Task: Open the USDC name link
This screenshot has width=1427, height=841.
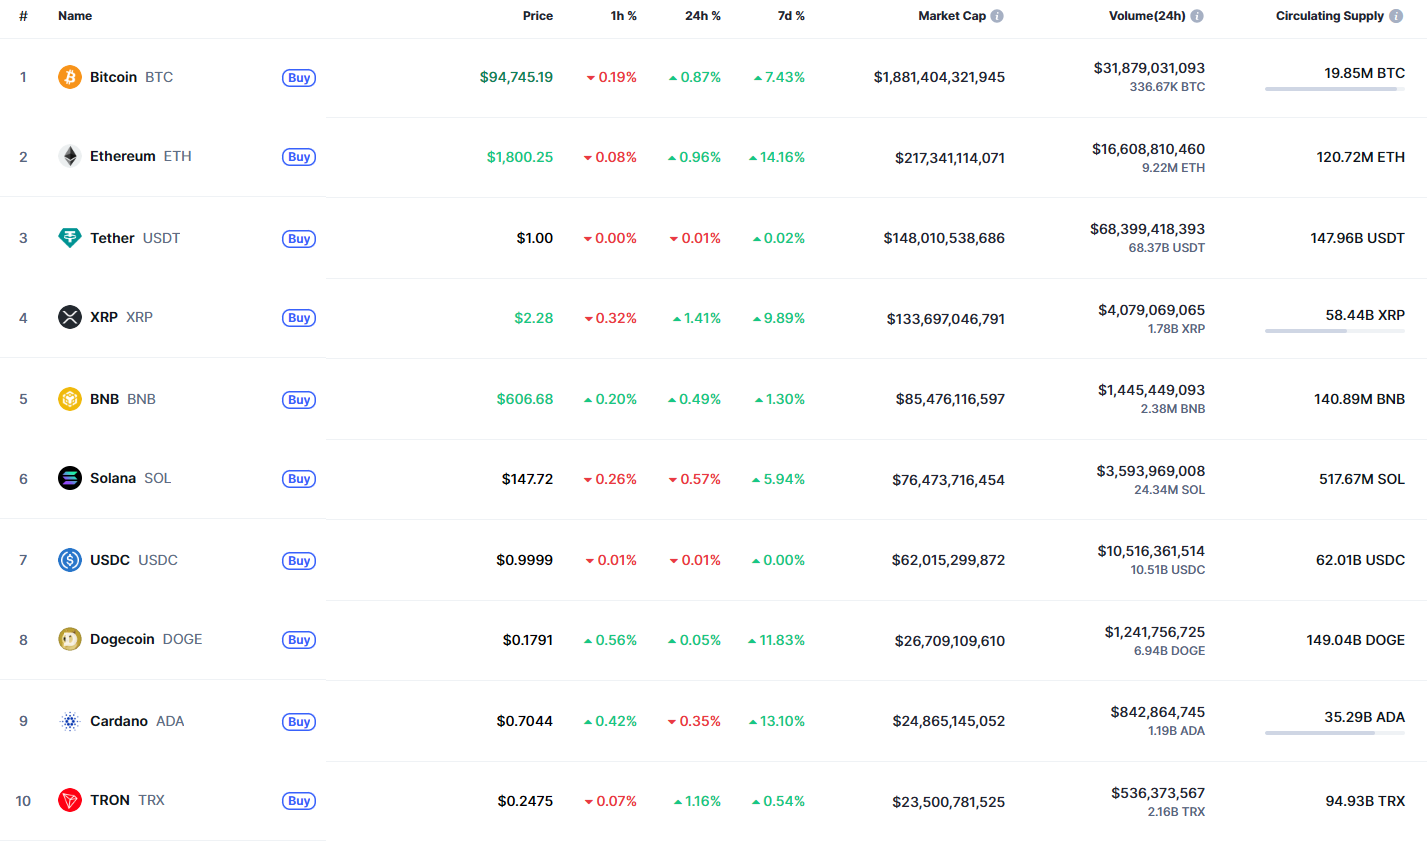Action: point(134,560)
